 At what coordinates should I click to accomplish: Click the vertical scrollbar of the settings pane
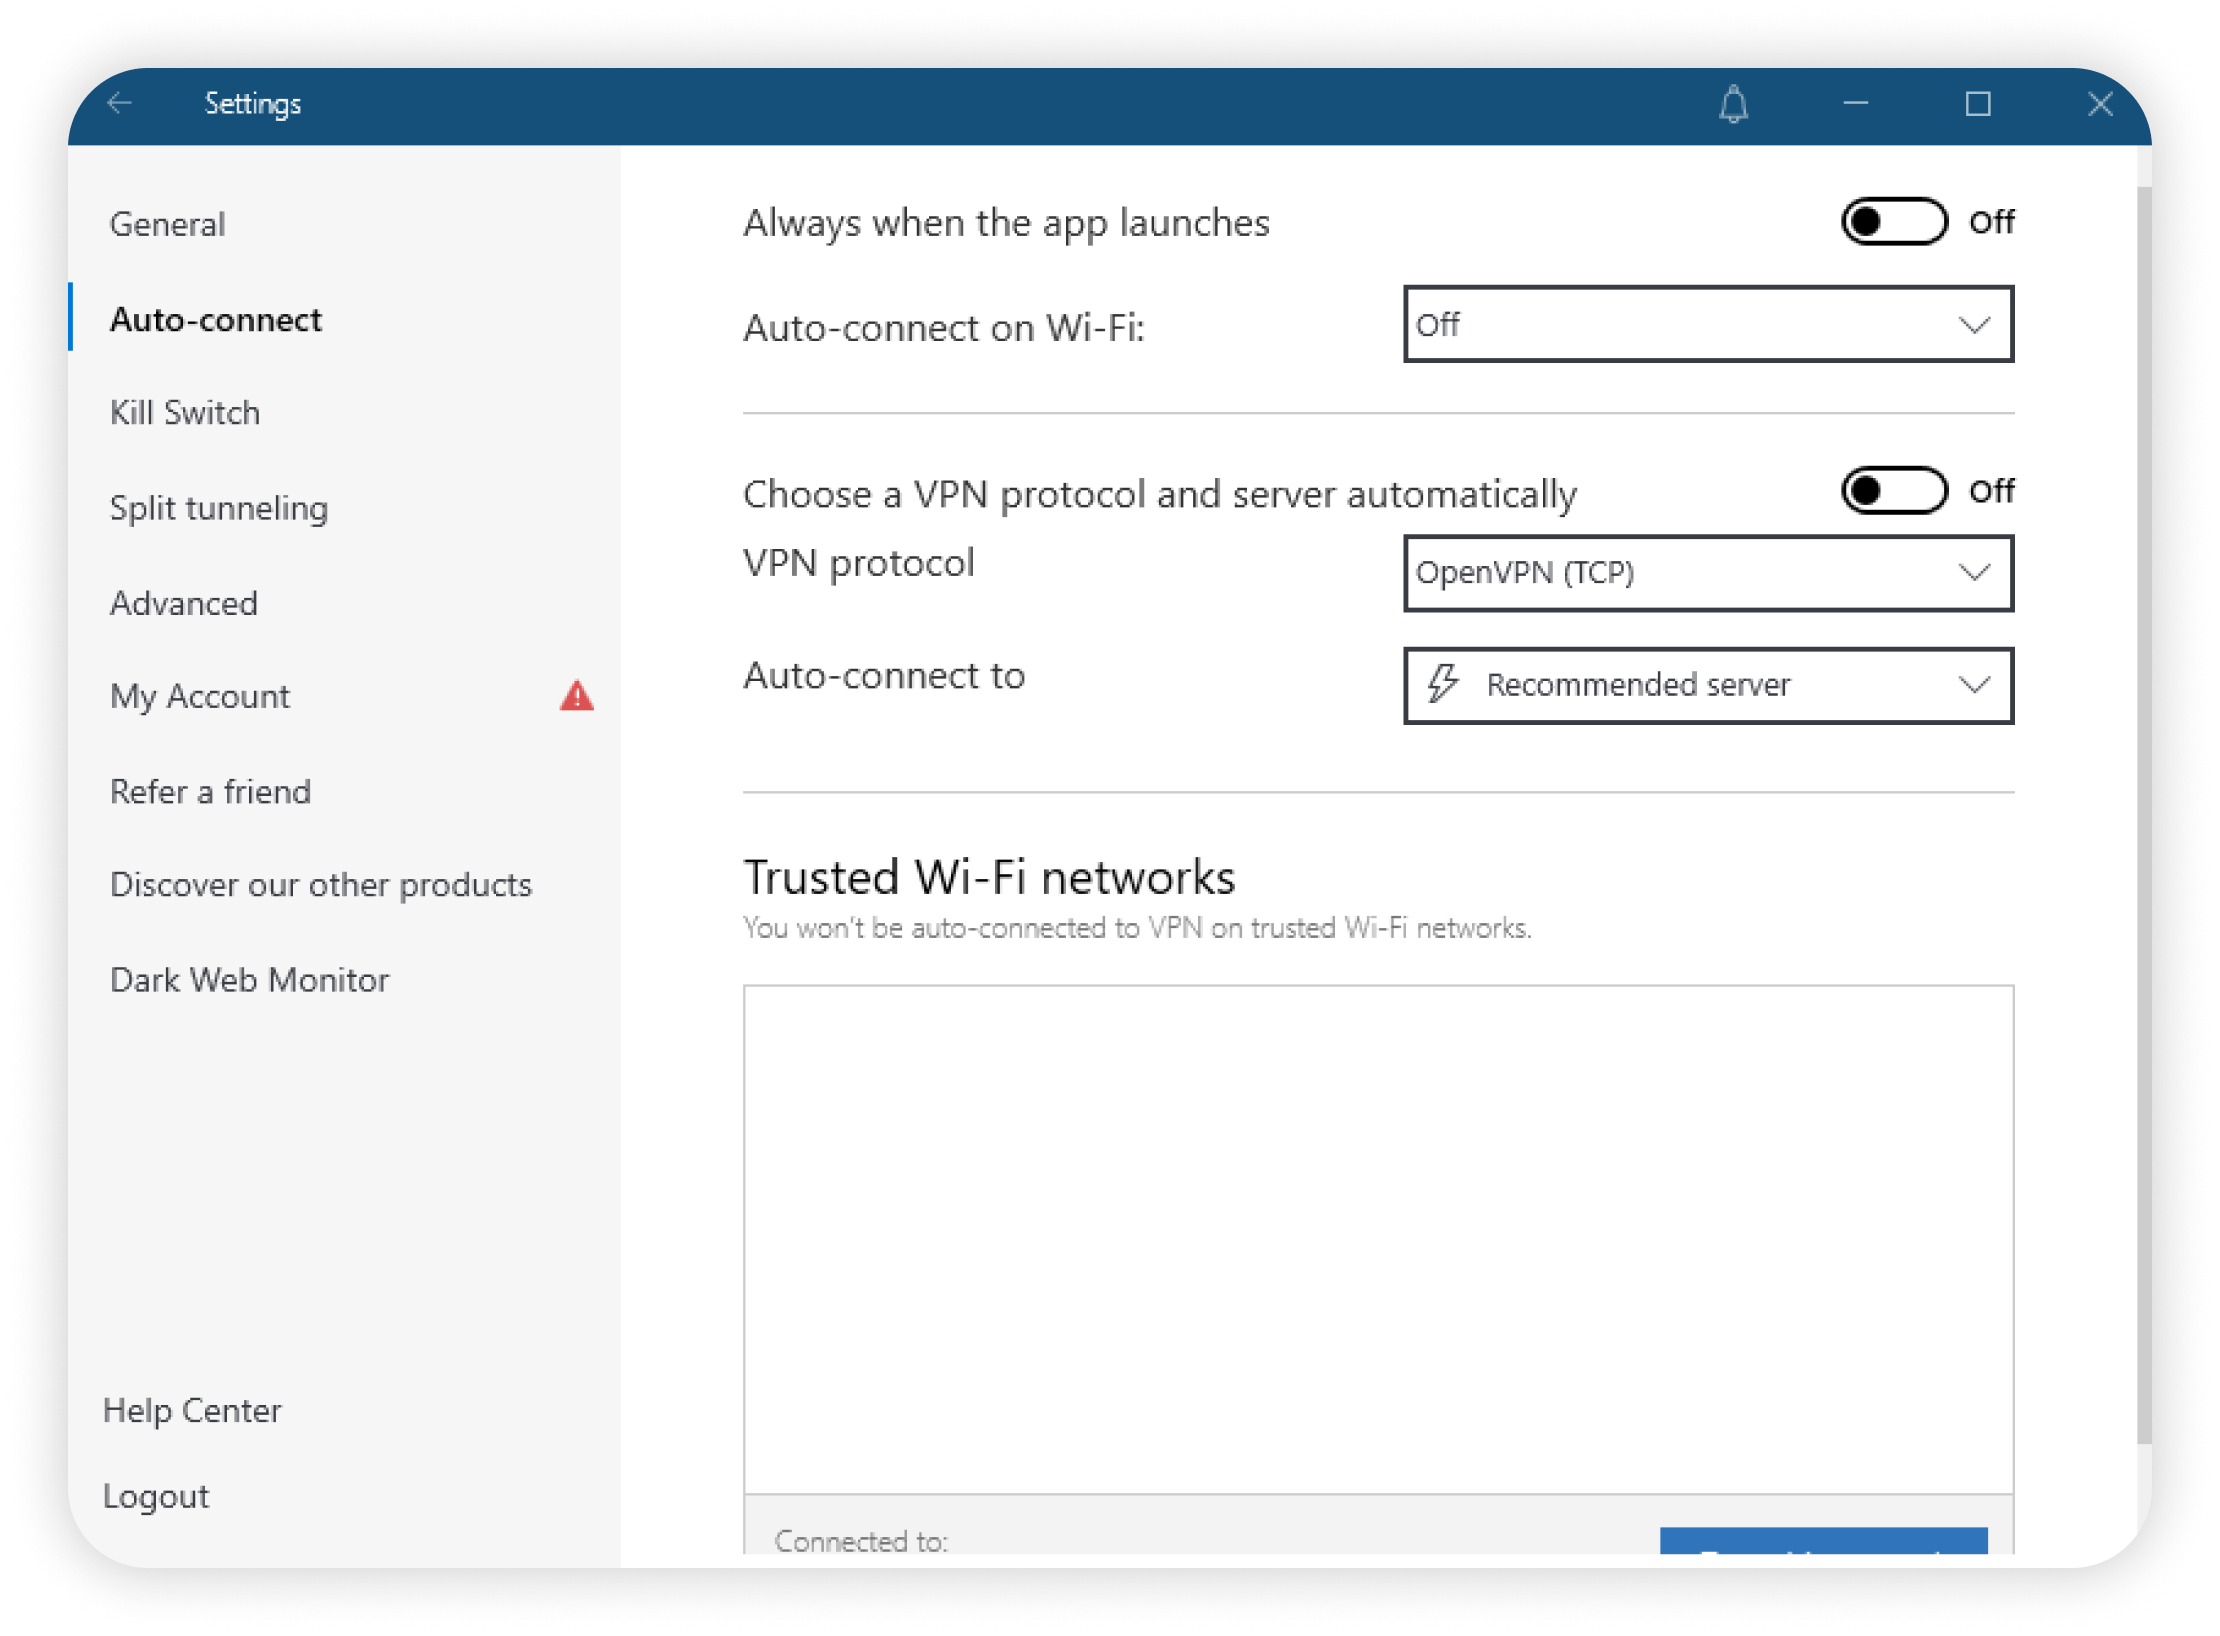[x=2142, y=800]
